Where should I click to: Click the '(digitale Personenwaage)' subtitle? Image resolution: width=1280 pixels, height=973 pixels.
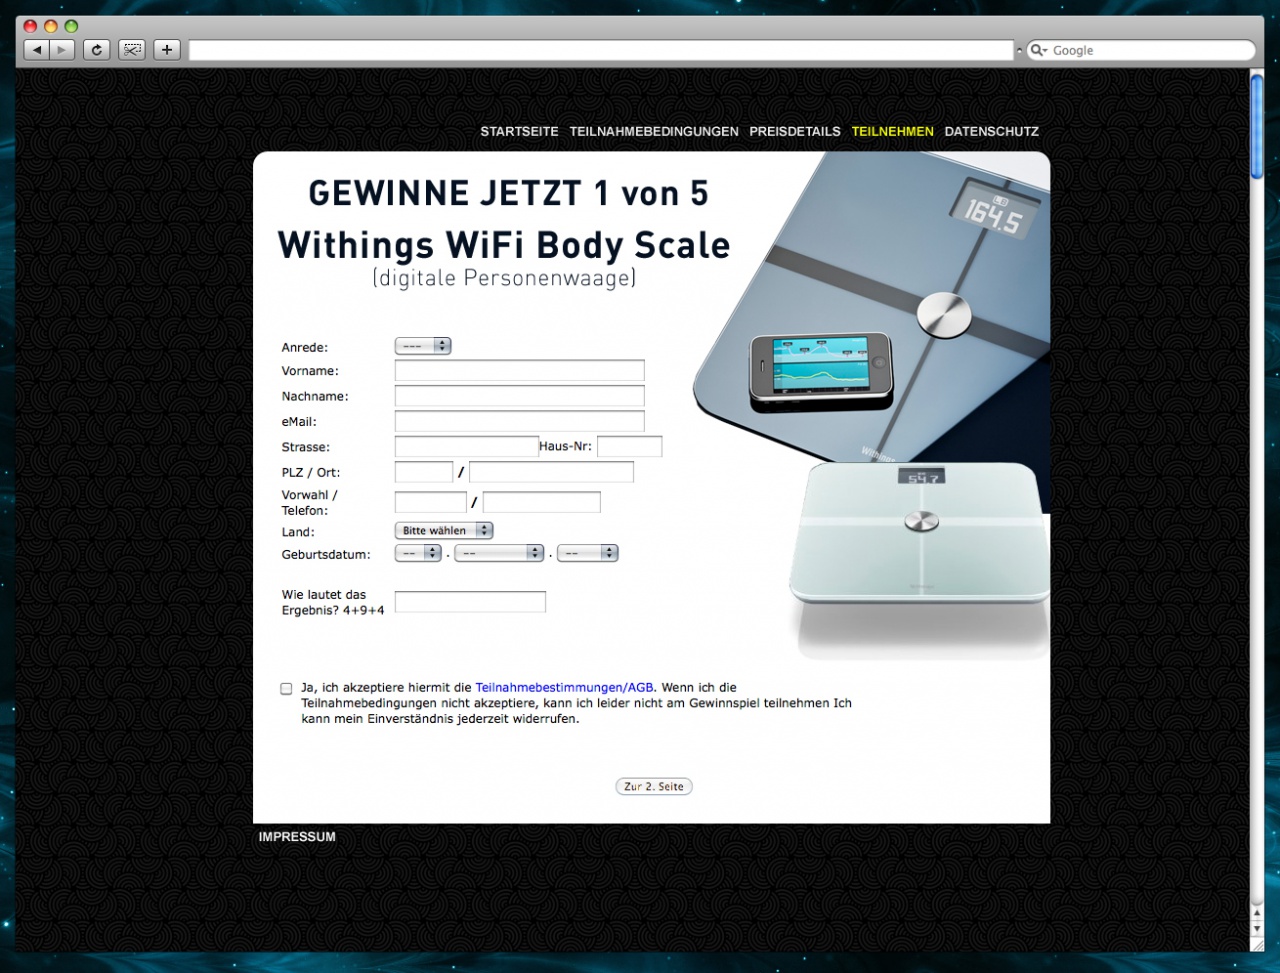click(504, 278)
